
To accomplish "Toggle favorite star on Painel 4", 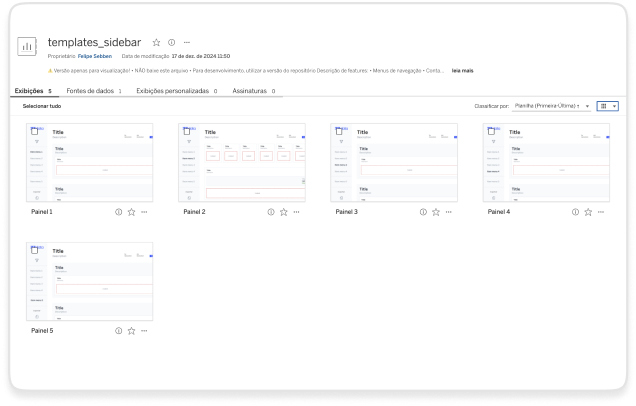I will coord(588,212).
